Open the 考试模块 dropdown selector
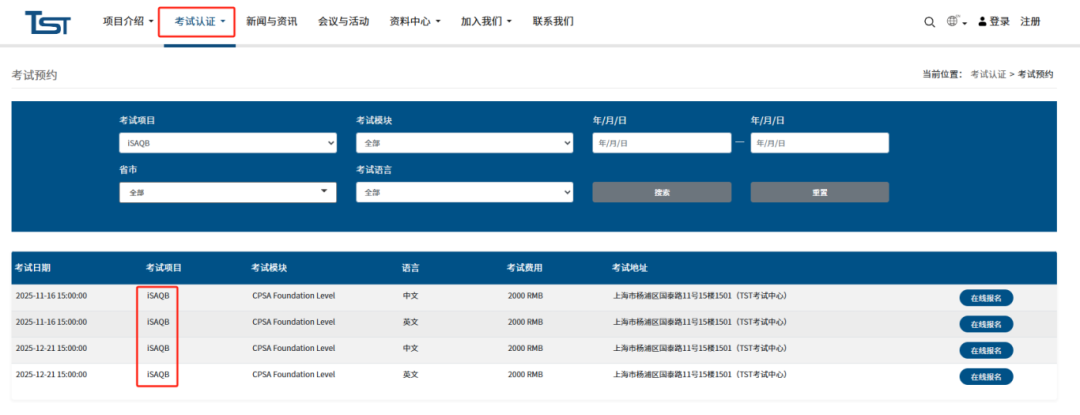The width and height of the screenshot is (1080, 415). tap(464, 143)
